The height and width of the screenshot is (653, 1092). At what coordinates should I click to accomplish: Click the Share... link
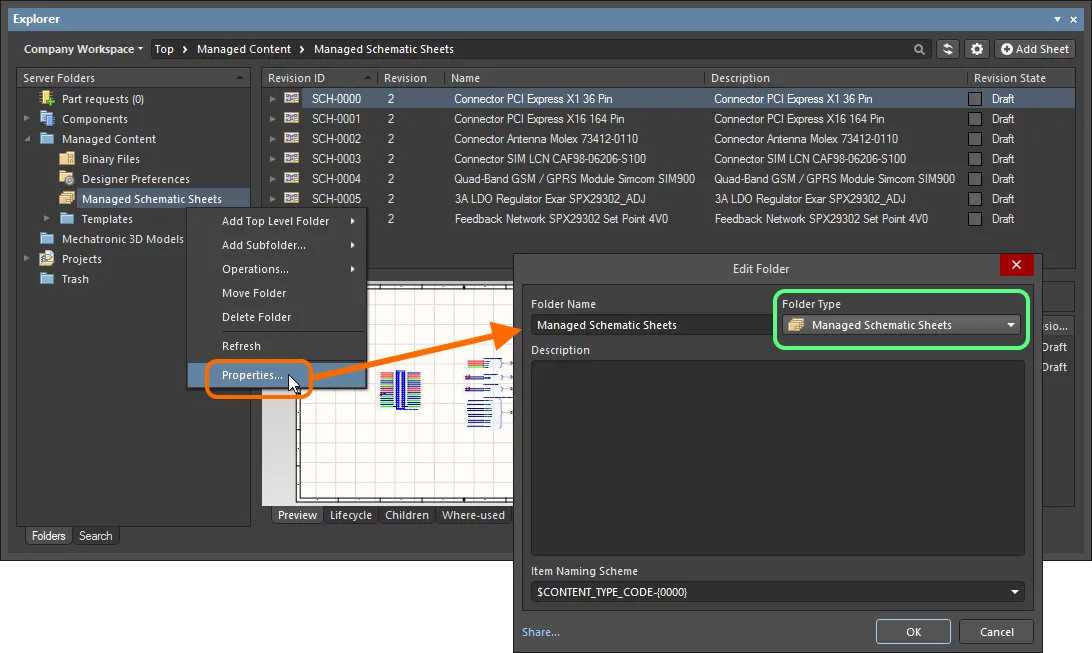tap(540, 632)
